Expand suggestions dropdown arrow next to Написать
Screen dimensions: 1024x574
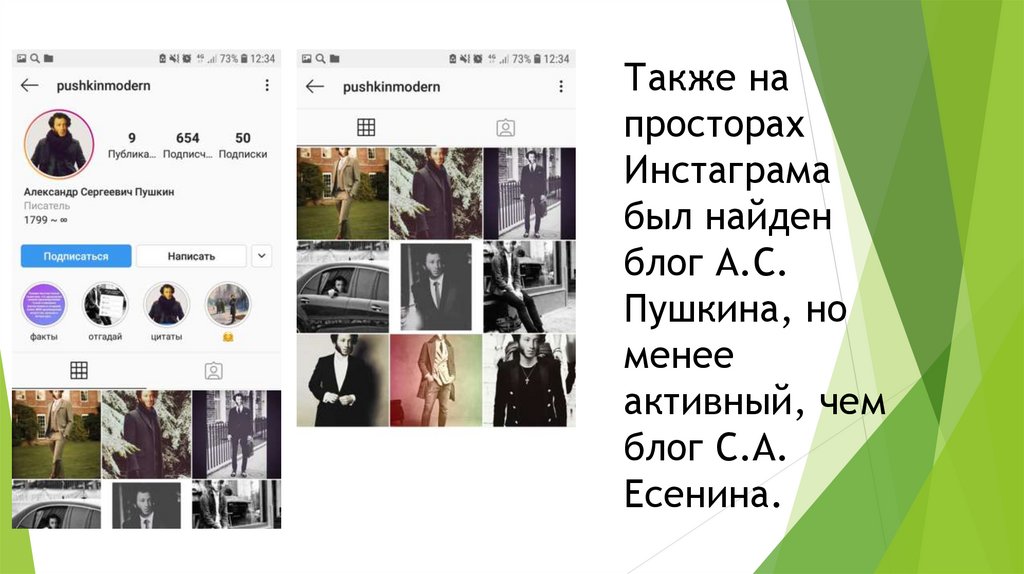[262, 256]
